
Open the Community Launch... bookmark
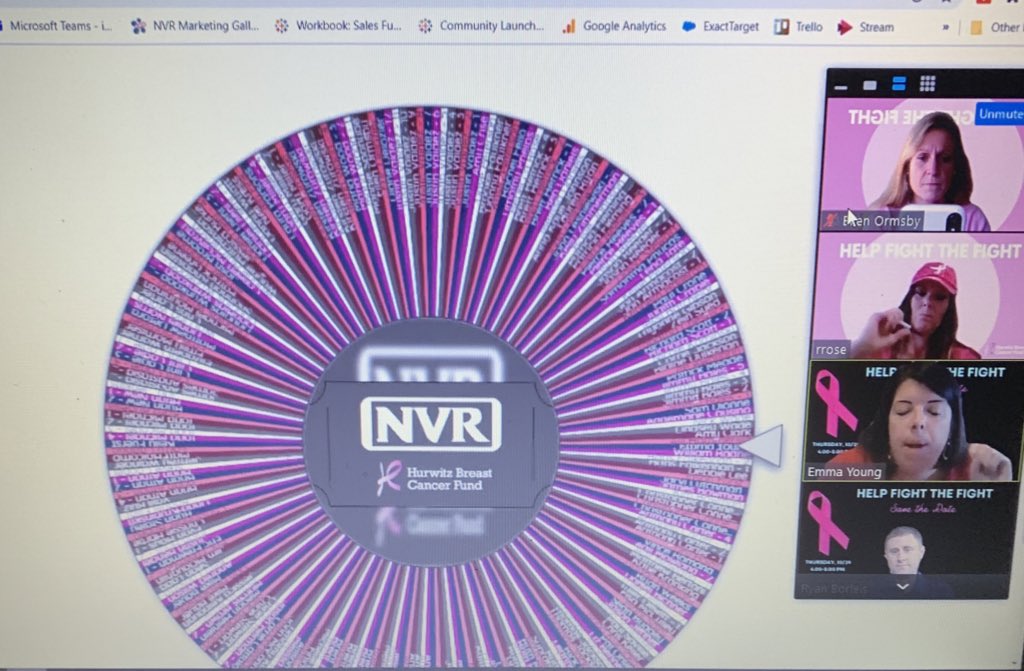pos(481,26)
